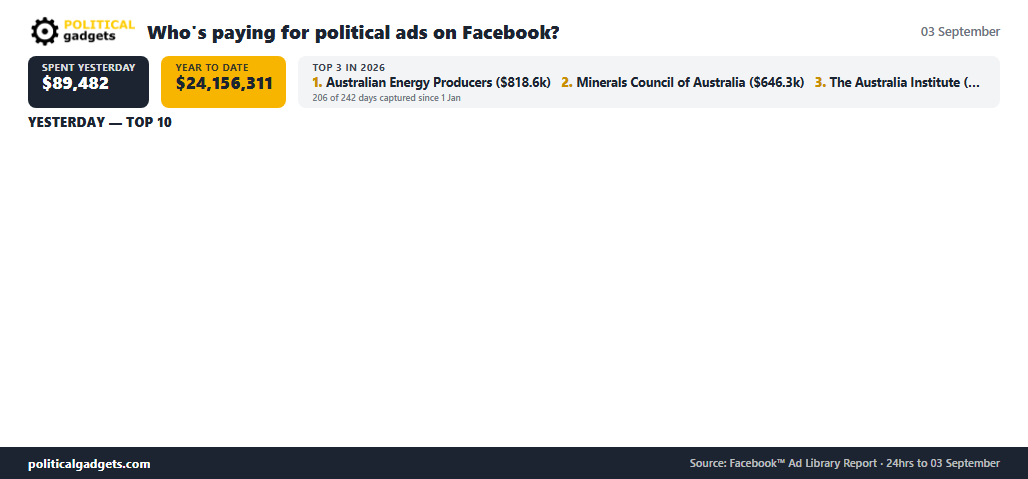Open the politicalgadgets.com footer link
Image resolution: width=1028 pixels, height=479 pixels.
click(89, 464)
